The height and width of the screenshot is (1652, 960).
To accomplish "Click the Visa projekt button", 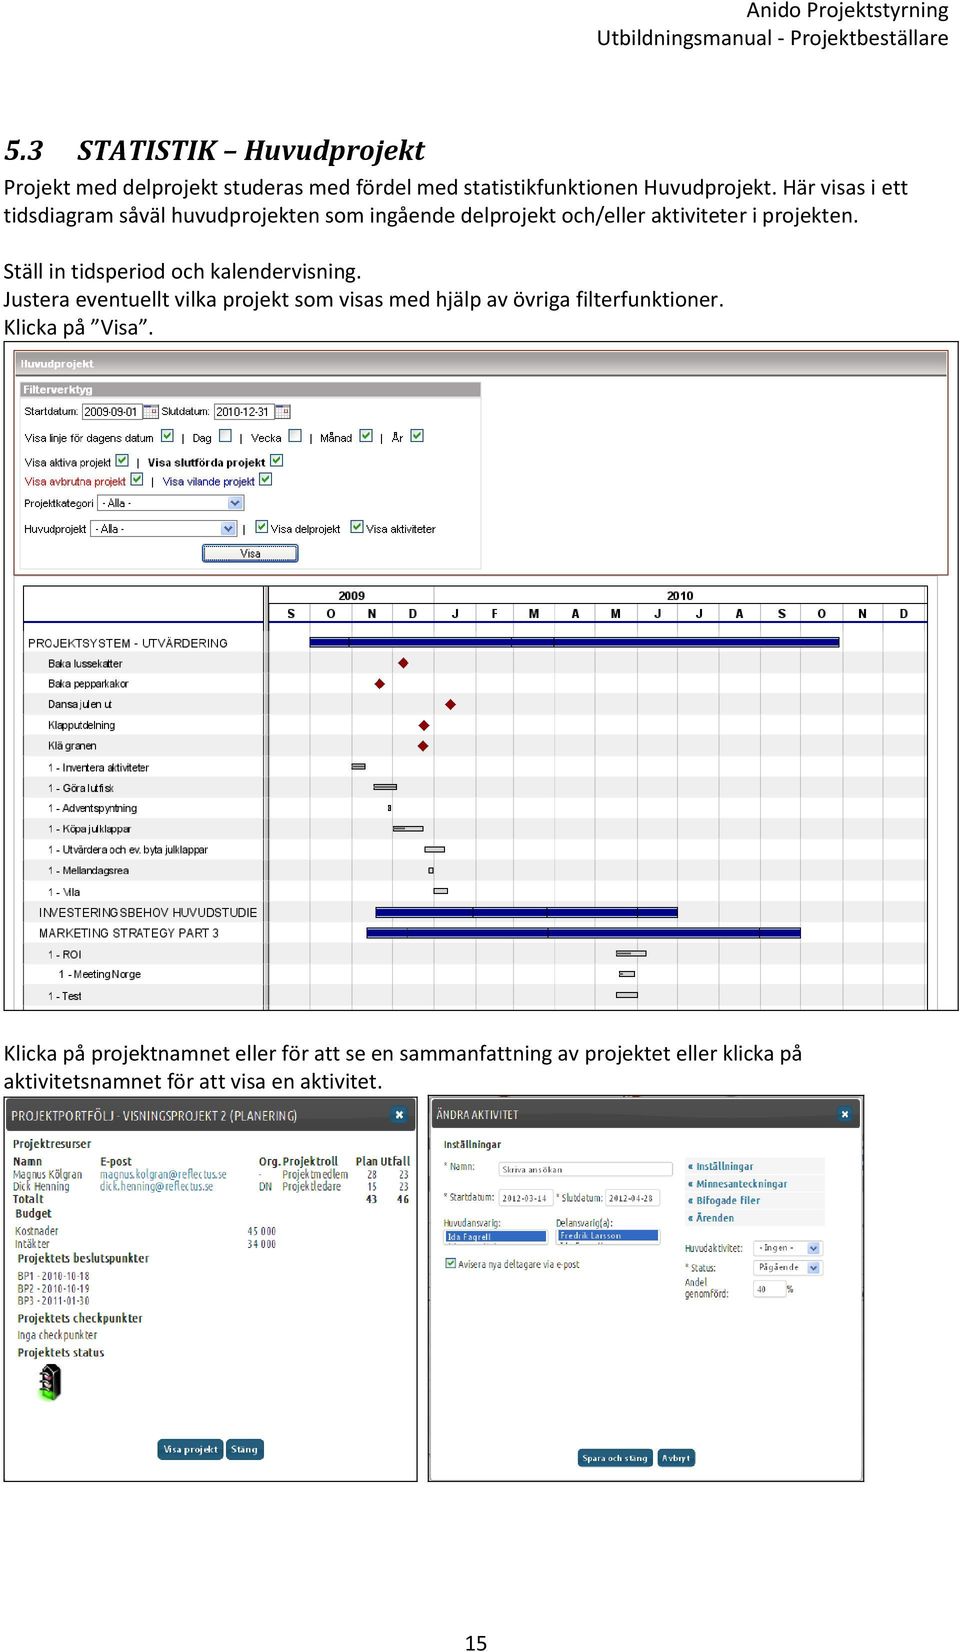I will tap(190, 1449).
